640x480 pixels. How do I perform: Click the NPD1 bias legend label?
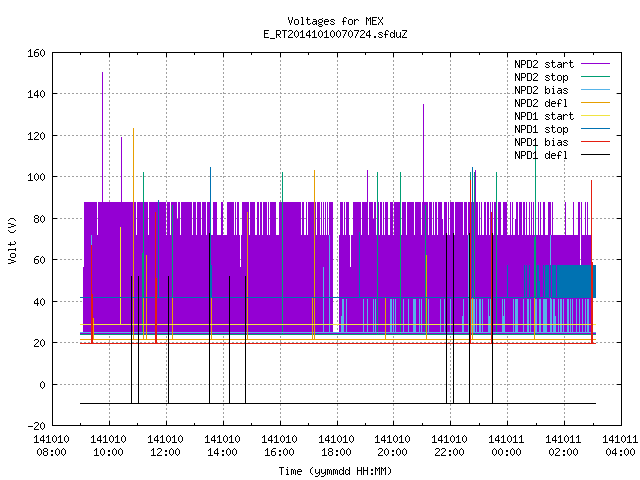pyautogui.click(x=541, y=142)
